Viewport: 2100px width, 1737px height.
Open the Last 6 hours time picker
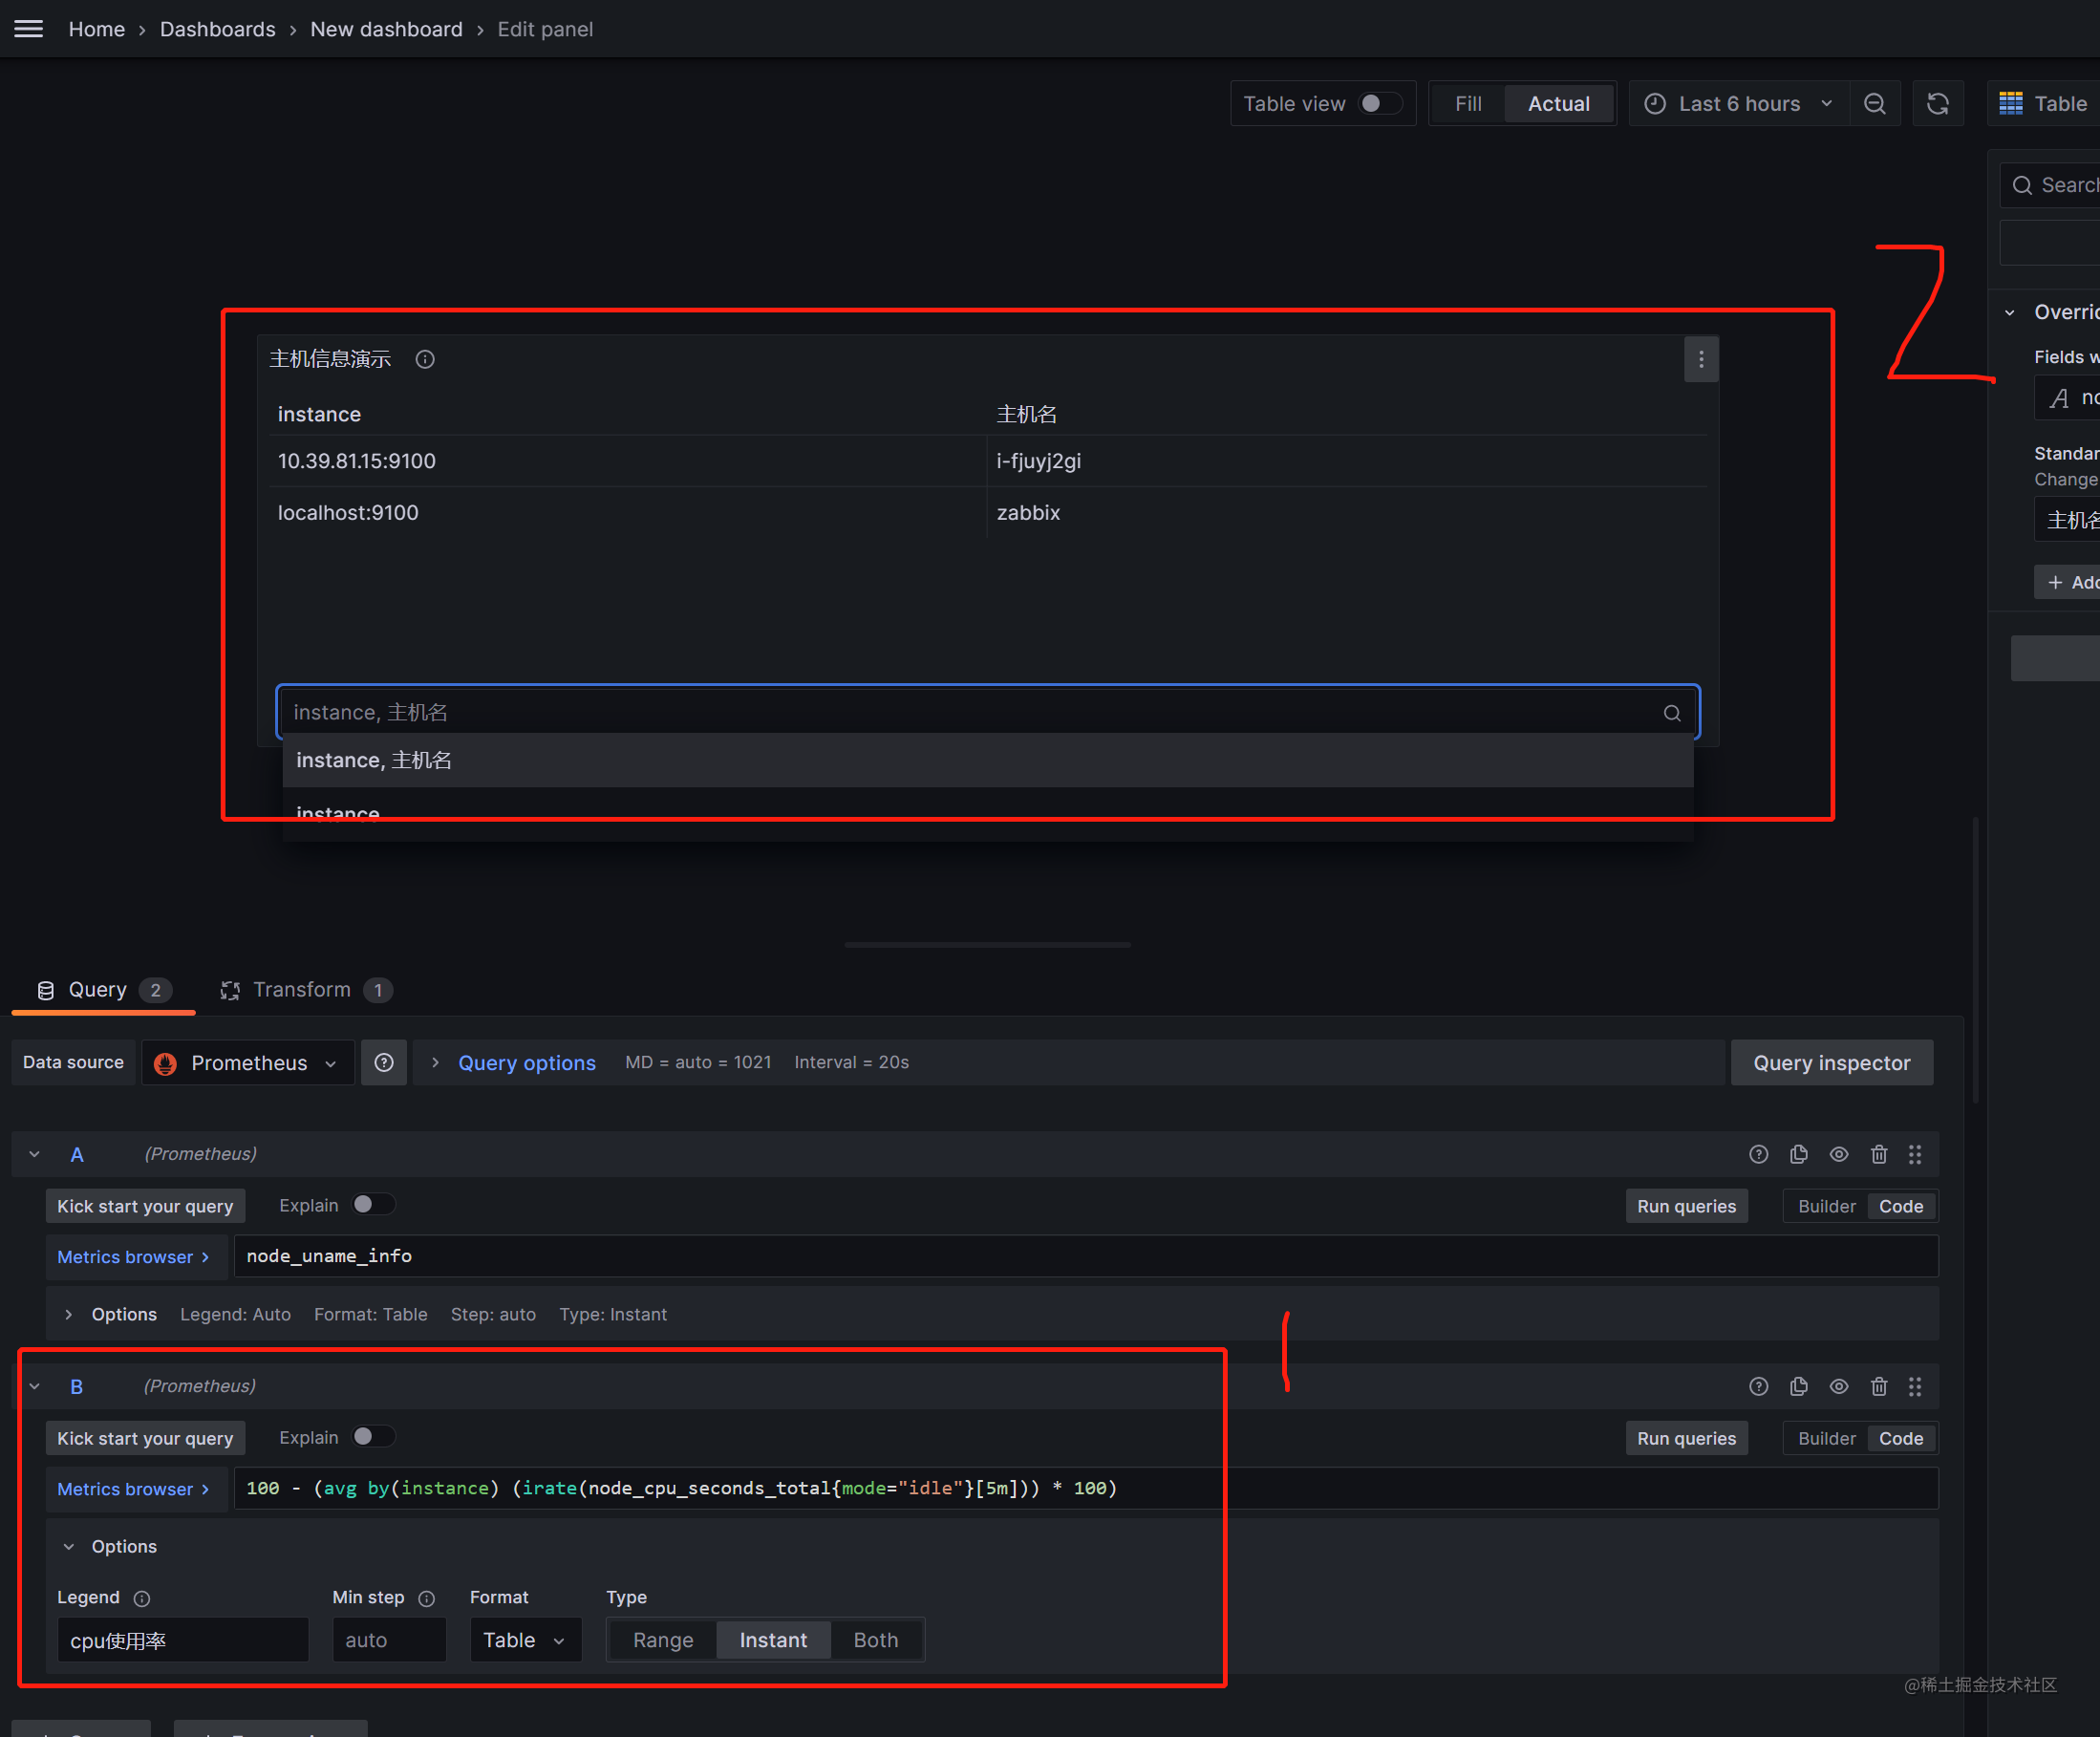pyautogui.click(x=1738, y=104)
